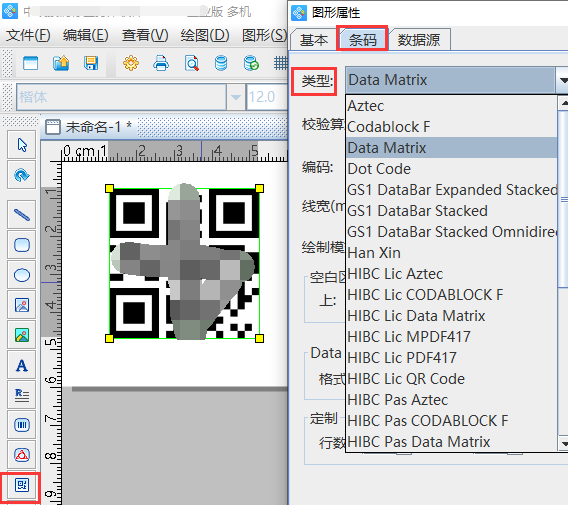Select the green landscape image tool

click(x=22, y=335)
